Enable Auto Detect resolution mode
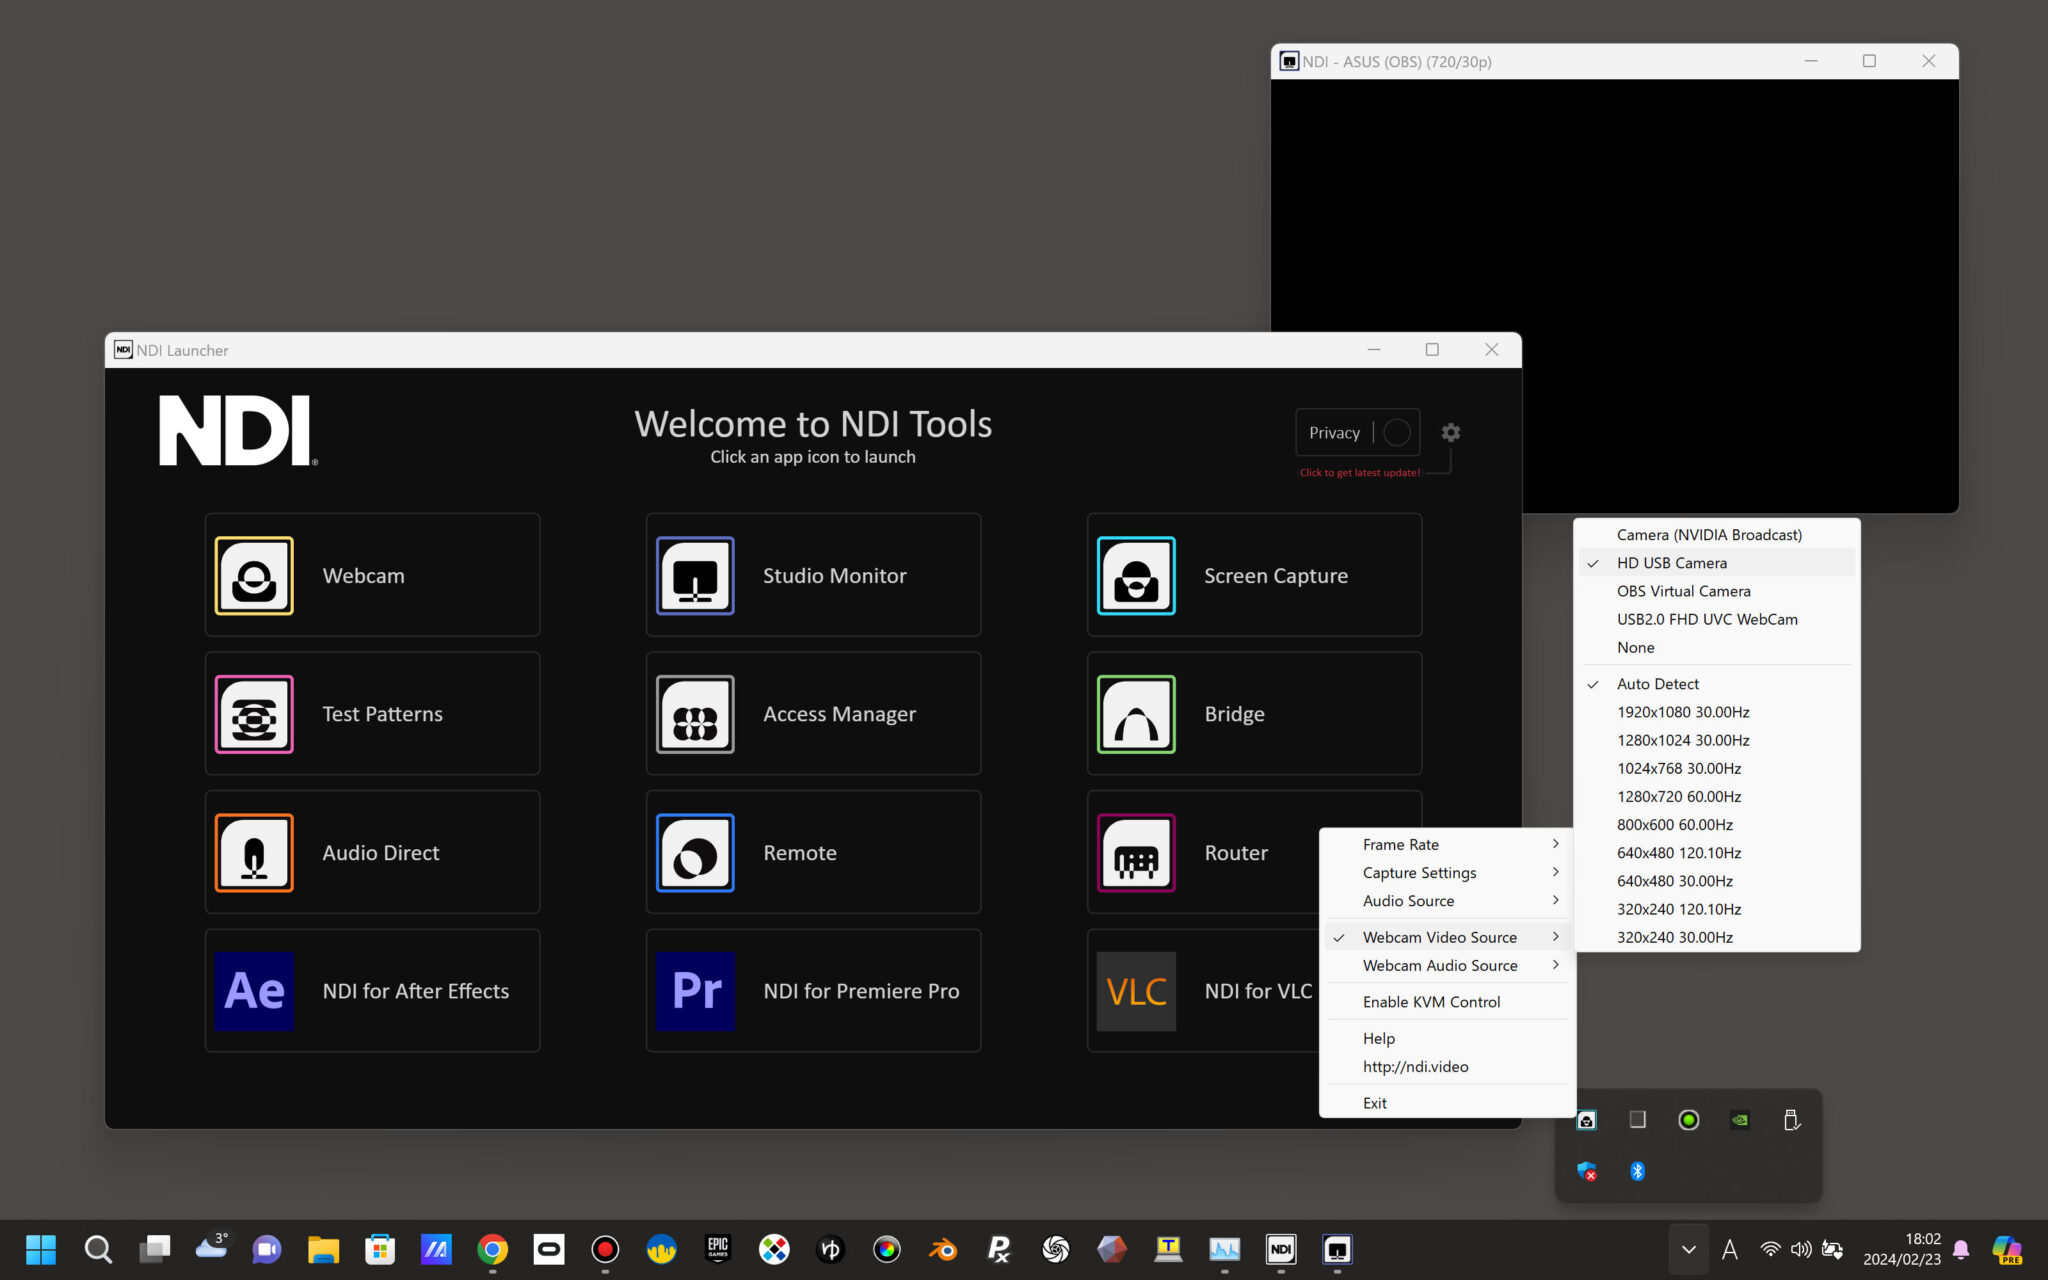The height and width of the screenshot is (1280, 2048). click(x=1657, y=683)
